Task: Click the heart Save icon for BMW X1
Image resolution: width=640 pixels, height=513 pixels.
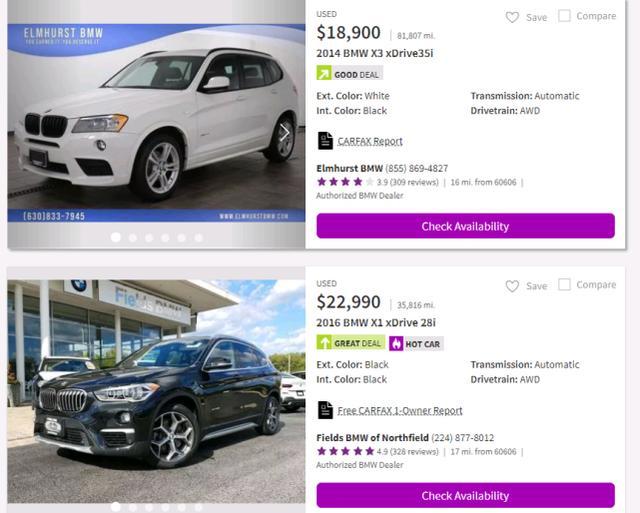Action: tap(512, 286)
